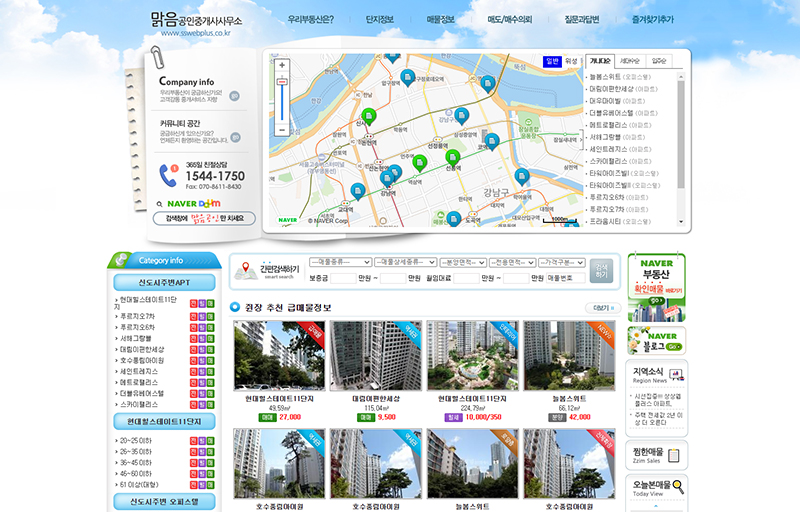The width and height of the screenshot is (800, 512).
Task: Open the 매물종류 dropdown
Action: [x=340, y=262]
